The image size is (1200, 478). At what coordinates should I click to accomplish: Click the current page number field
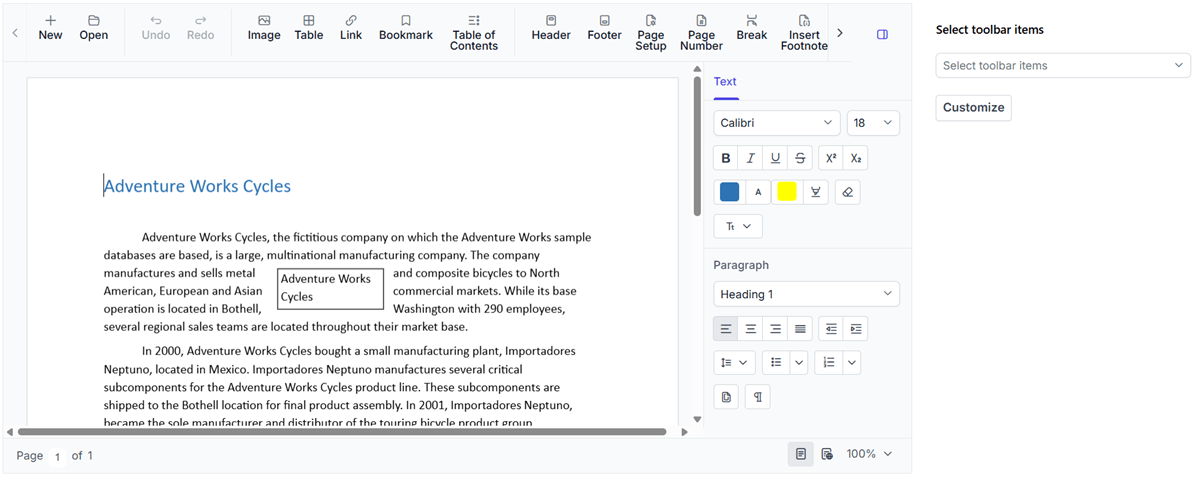(57, 456)
